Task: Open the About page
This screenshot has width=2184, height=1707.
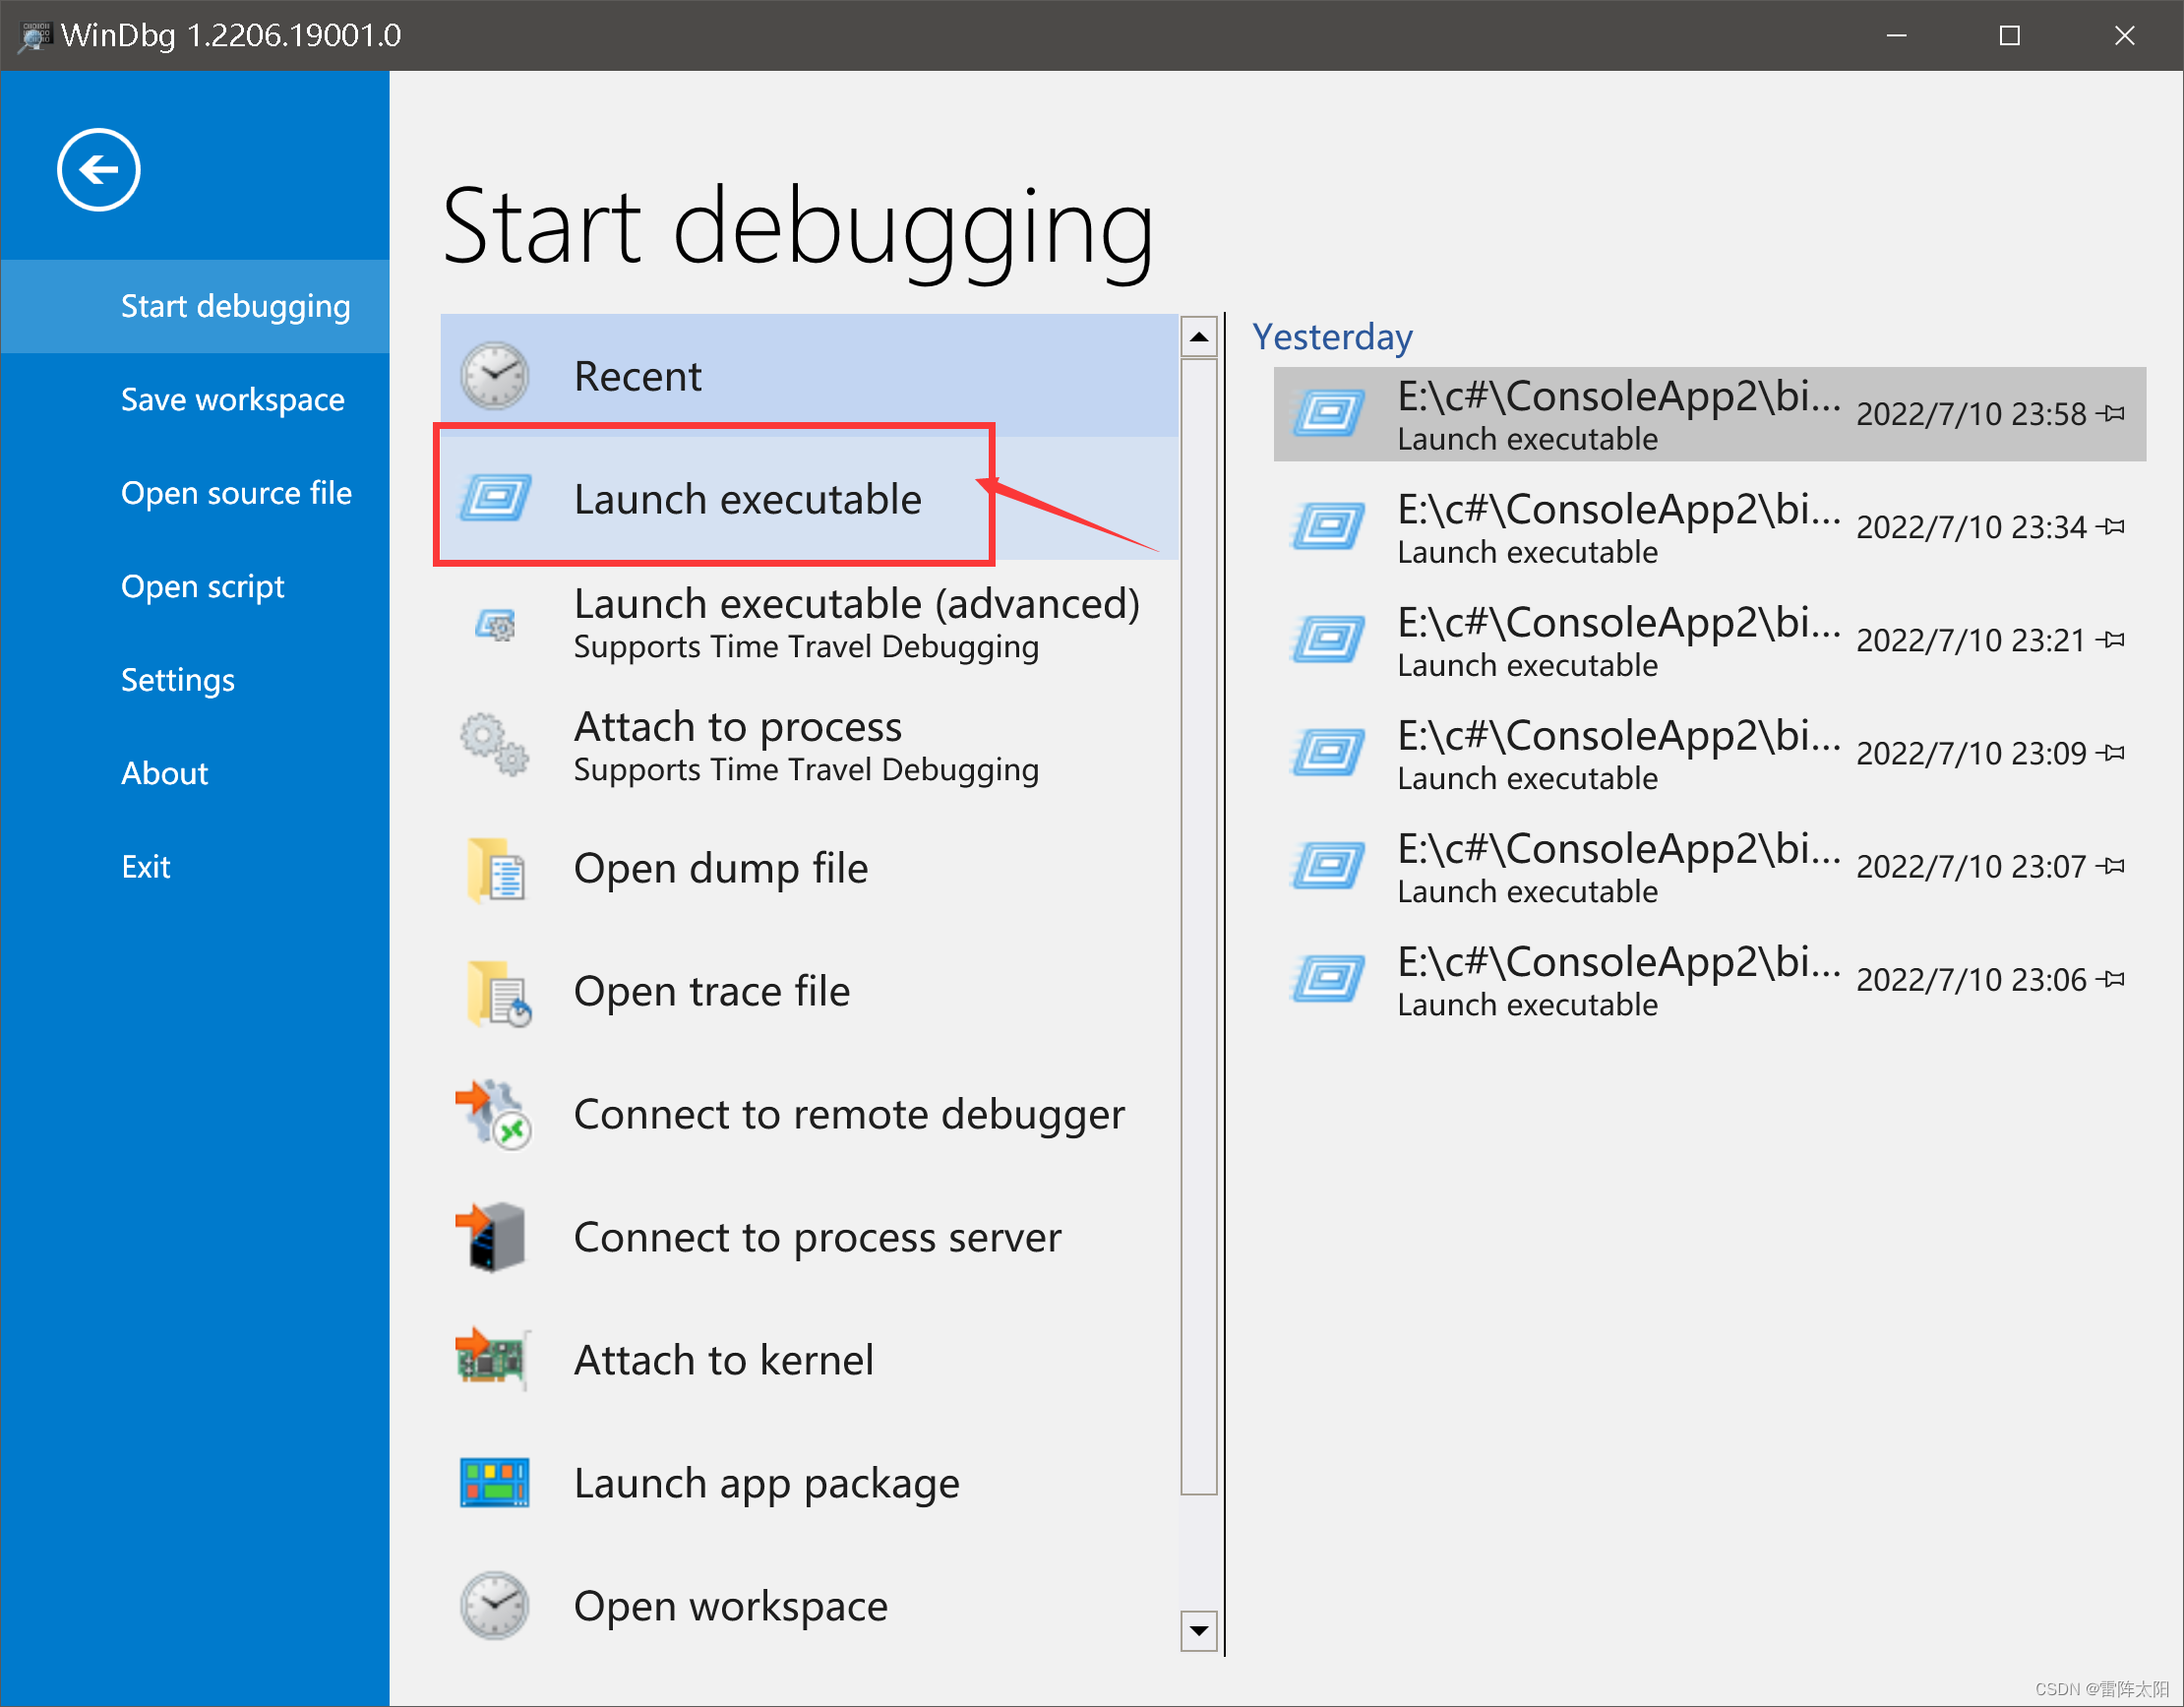Action: coord(164,772)
